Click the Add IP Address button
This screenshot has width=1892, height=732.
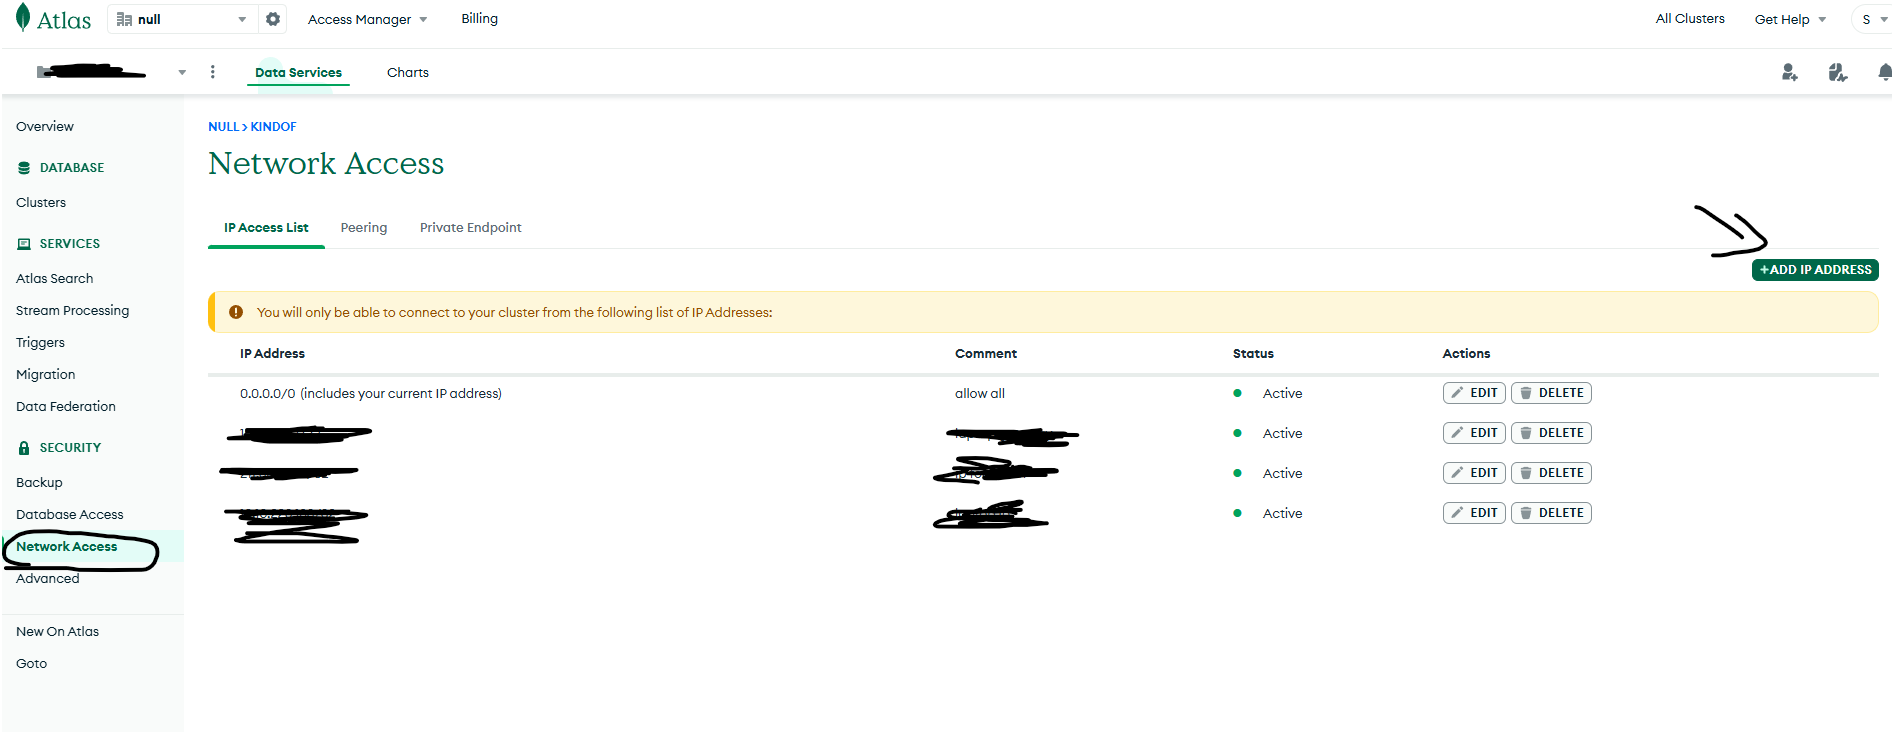coord(1815,270)
